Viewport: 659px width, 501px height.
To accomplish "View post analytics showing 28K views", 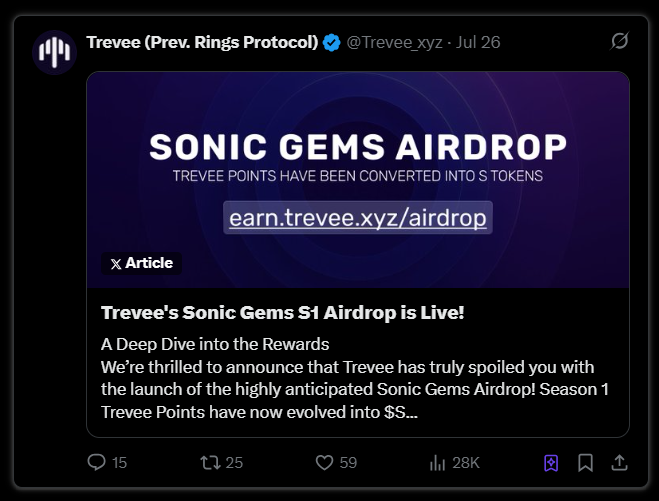I will (437, 462).
